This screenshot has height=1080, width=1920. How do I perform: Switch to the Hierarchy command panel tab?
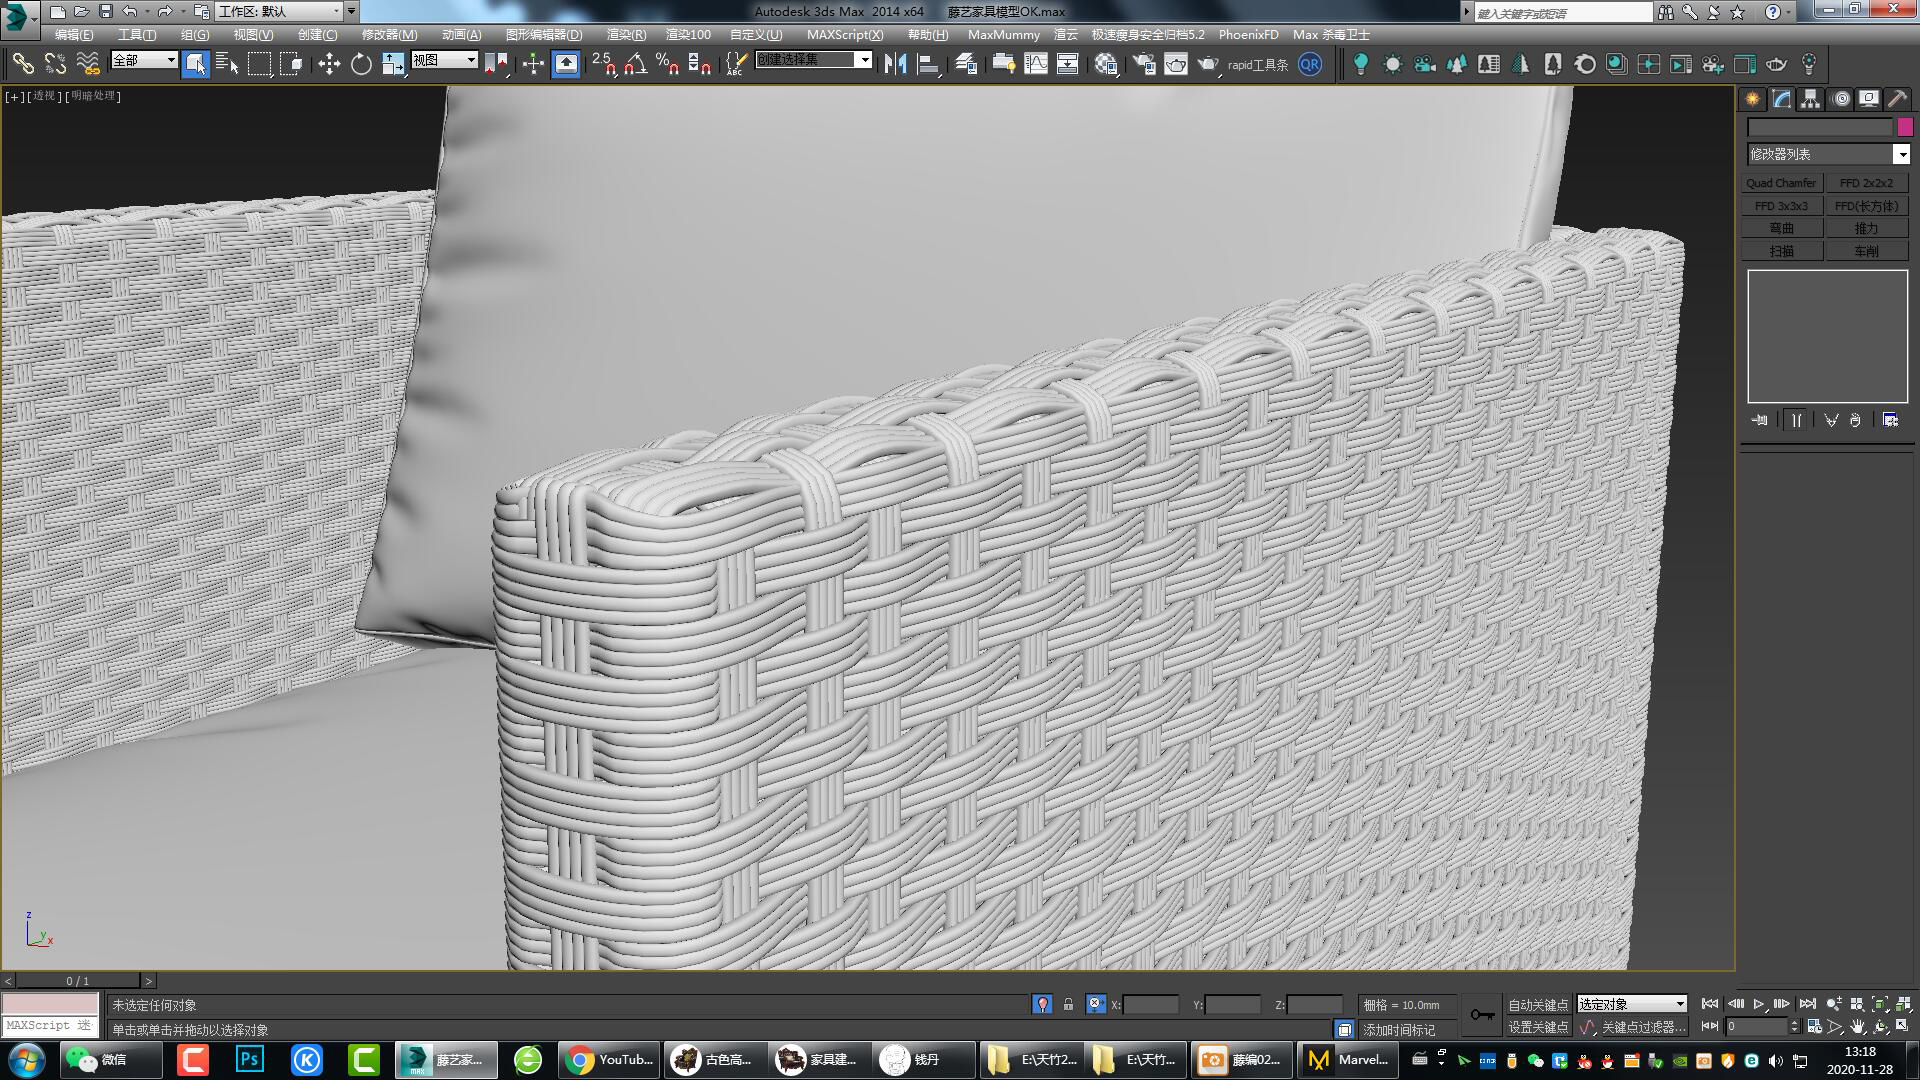(1810, 99)
